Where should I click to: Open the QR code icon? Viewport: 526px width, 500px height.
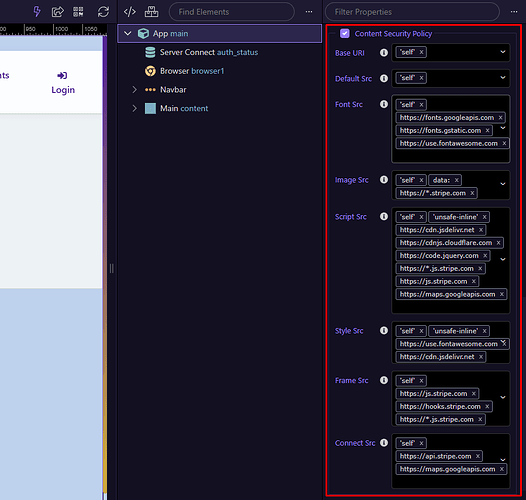pyautogui.click(x=78, y=12)
